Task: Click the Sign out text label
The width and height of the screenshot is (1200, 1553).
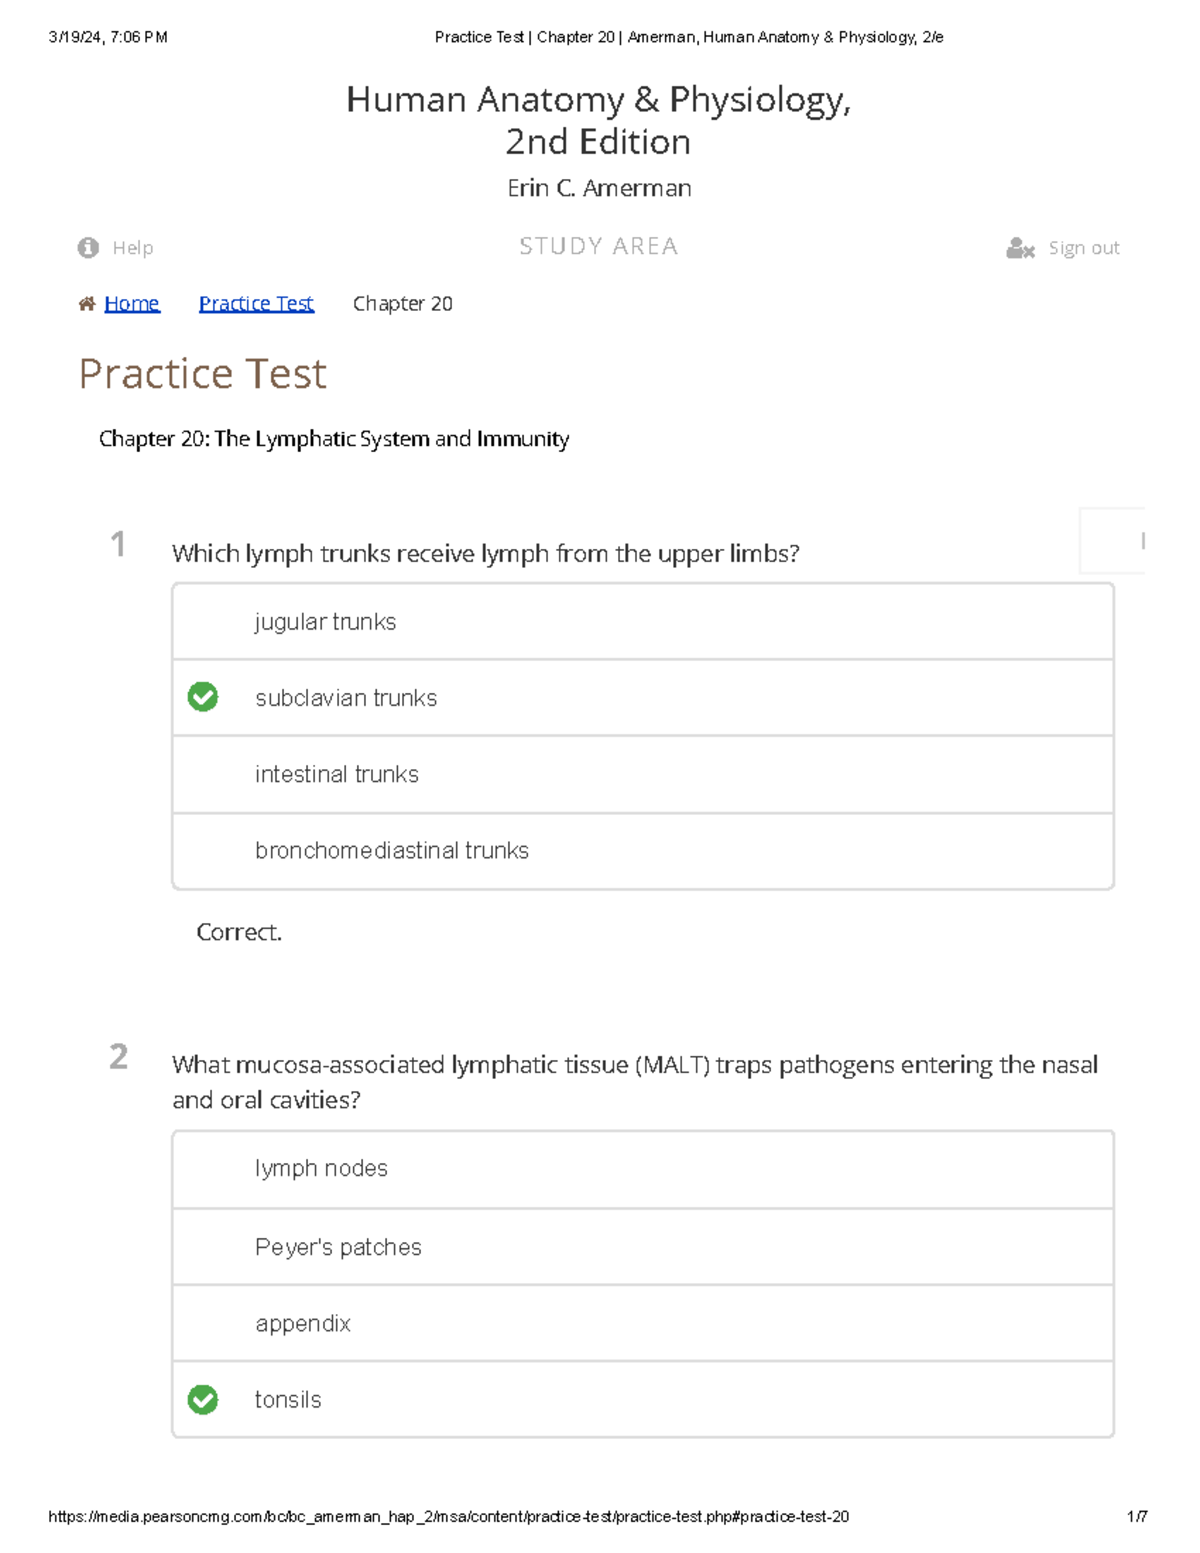Action: click(1084, 247)
